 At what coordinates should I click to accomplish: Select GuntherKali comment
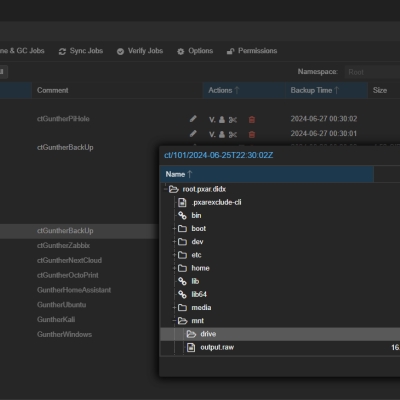pos(56,319)
